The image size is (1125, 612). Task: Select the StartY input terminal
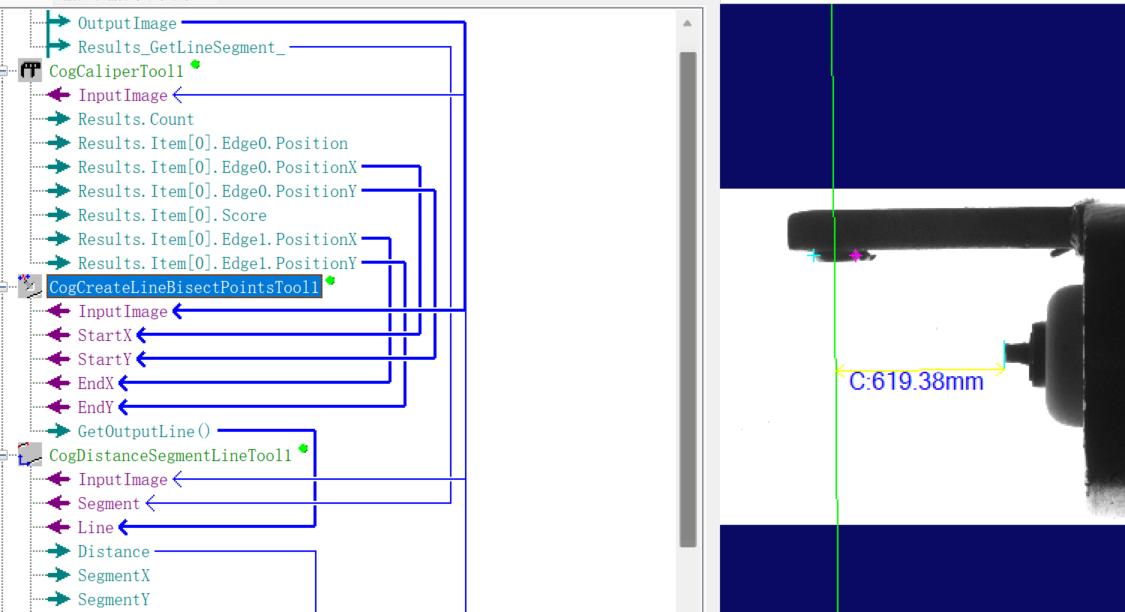point(105,359)
